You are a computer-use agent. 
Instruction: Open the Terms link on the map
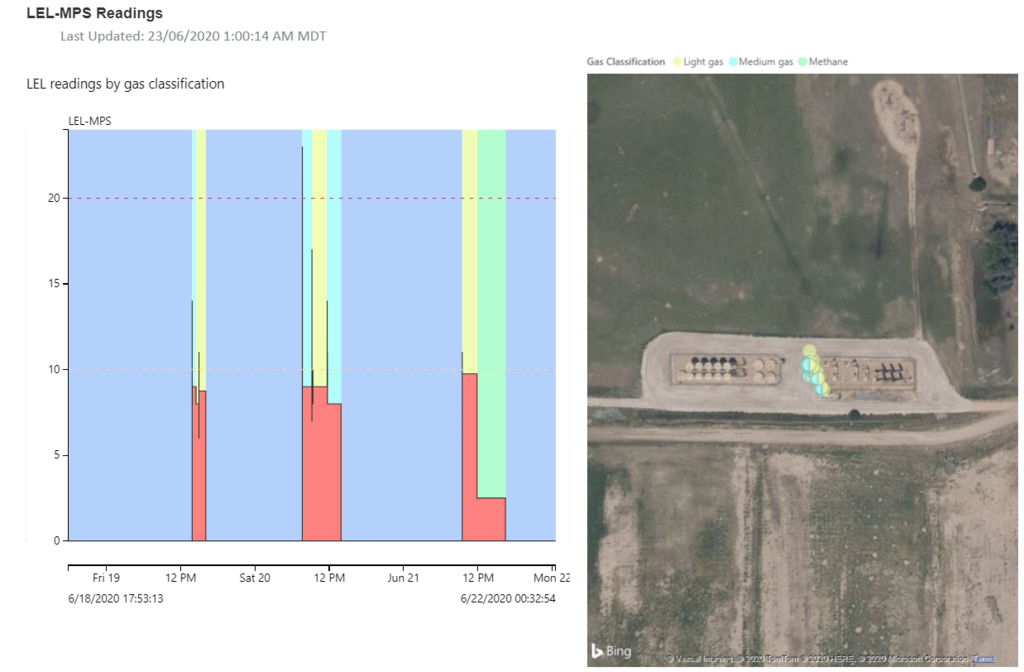tap(984, 658)
